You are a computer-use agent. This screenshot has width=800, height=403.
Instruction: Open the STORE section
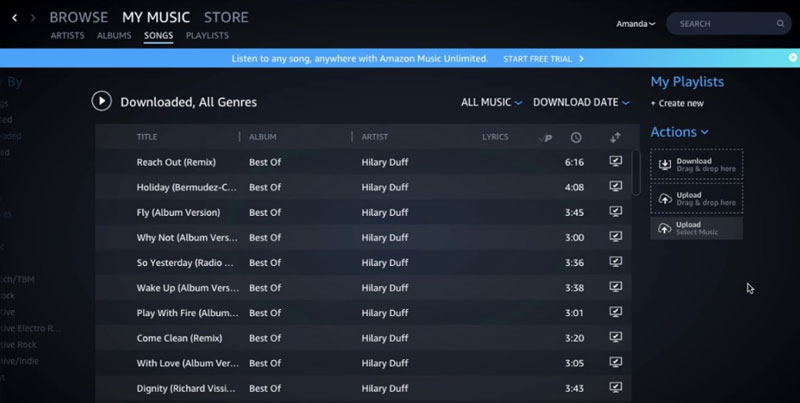[226, 17]
